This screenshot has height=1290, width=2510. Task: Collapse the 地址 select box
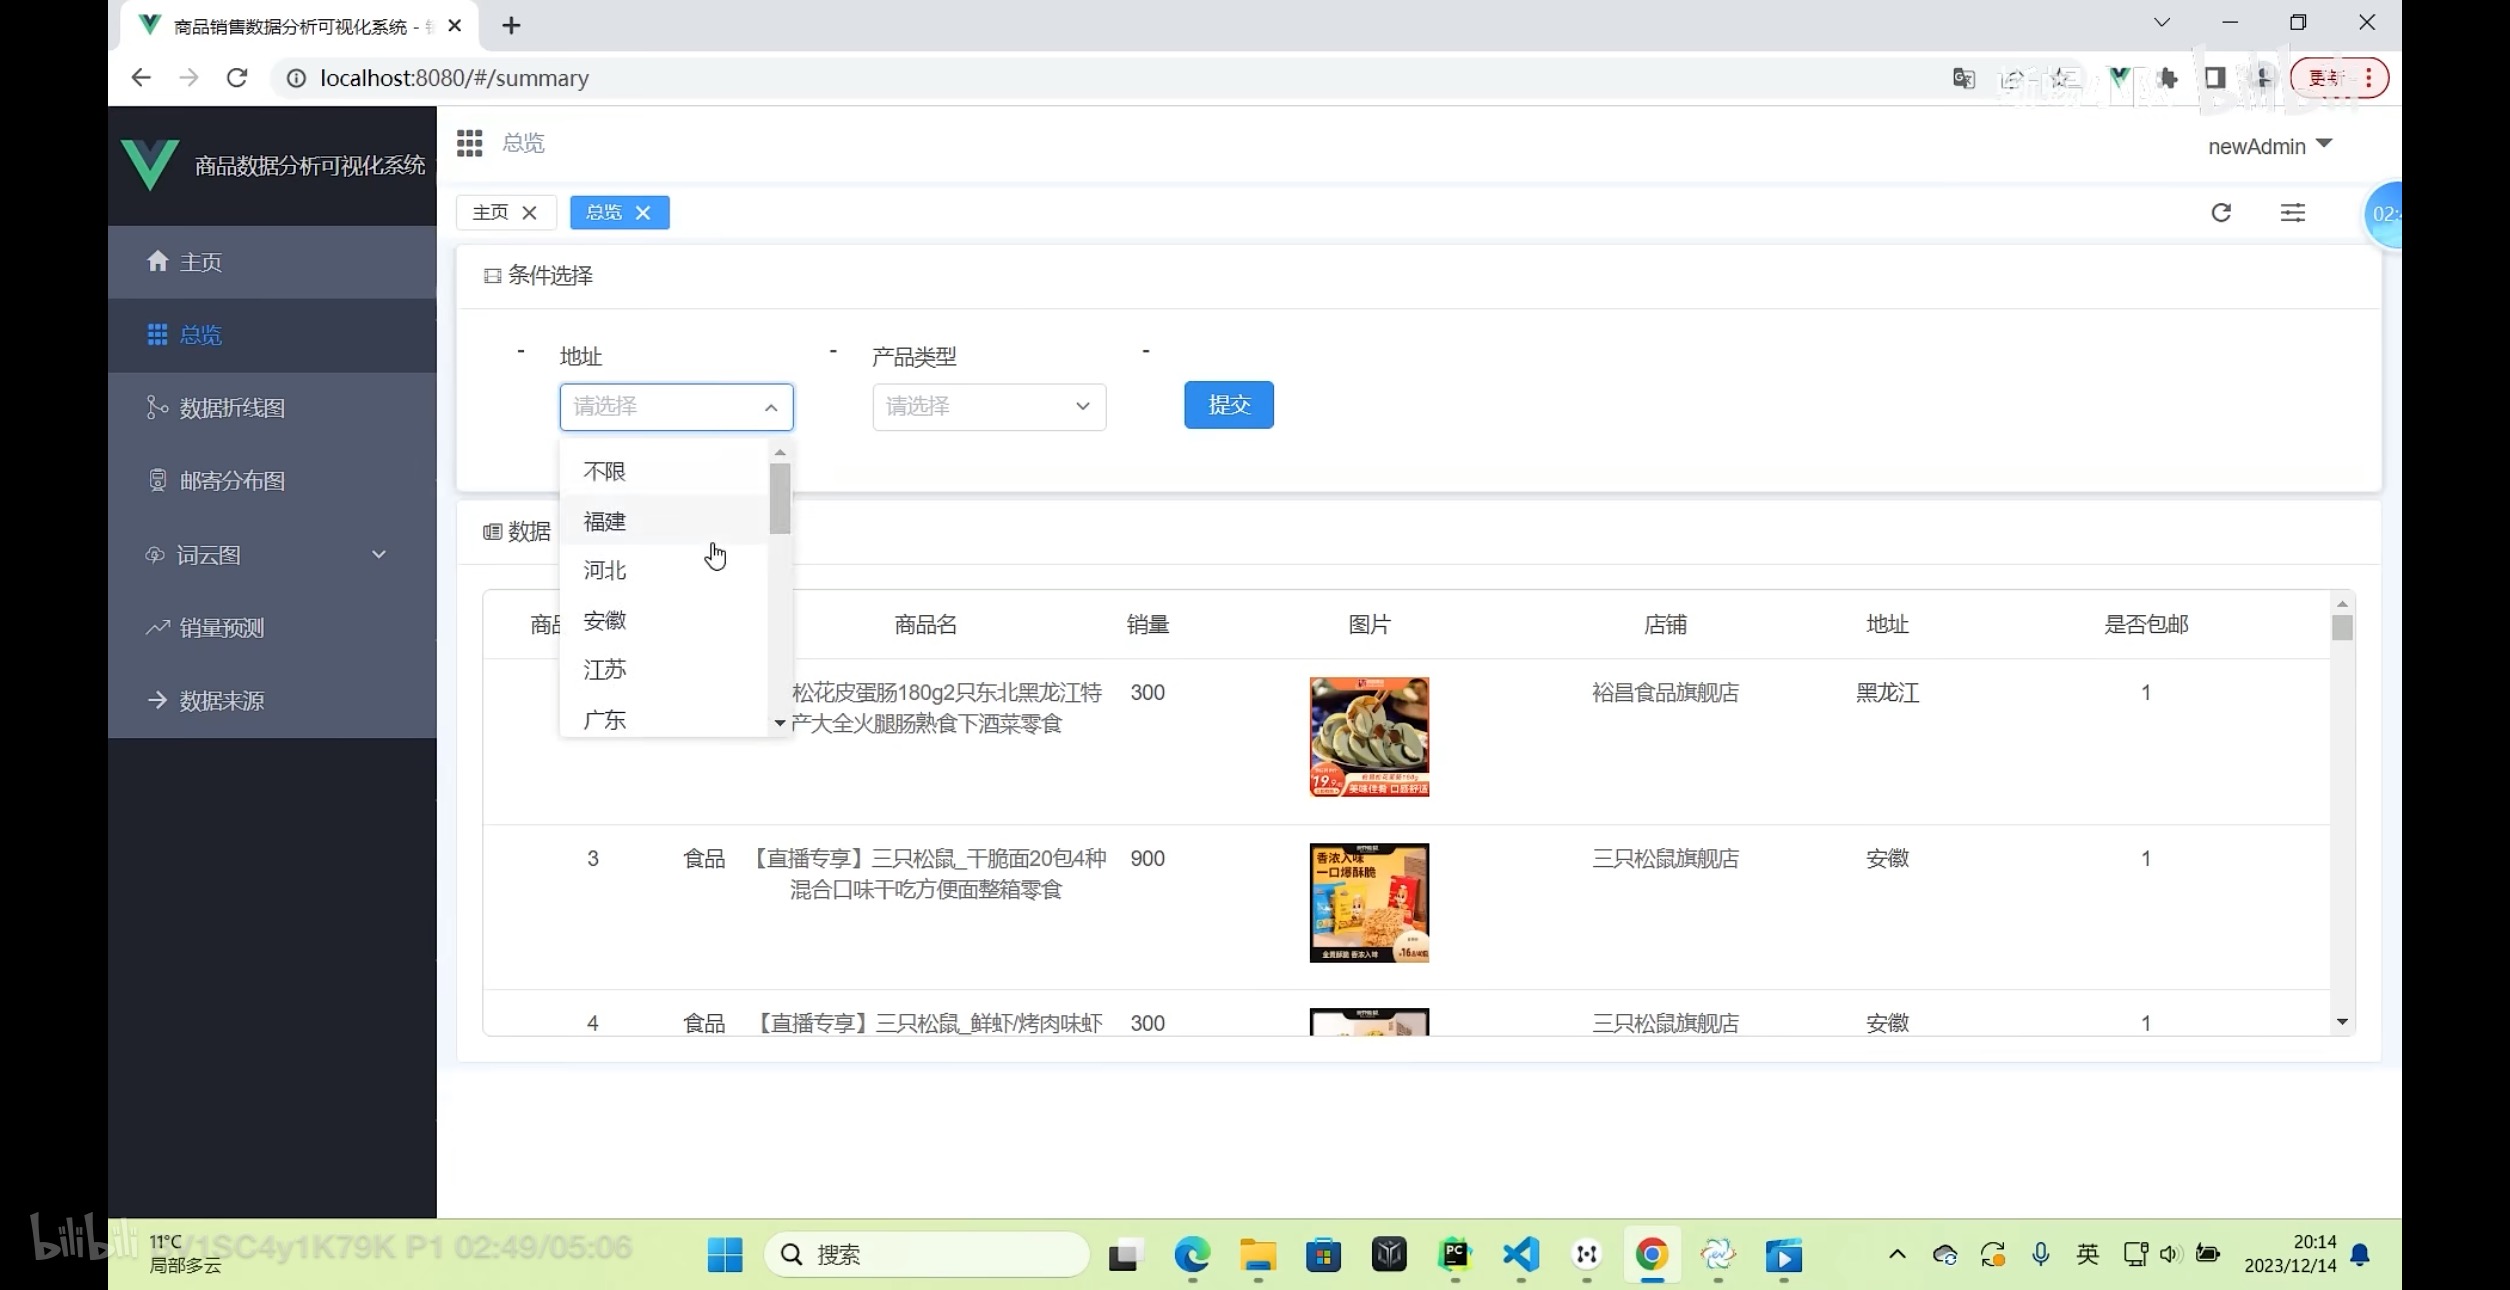pyautogui.click(x=676, y=407)
